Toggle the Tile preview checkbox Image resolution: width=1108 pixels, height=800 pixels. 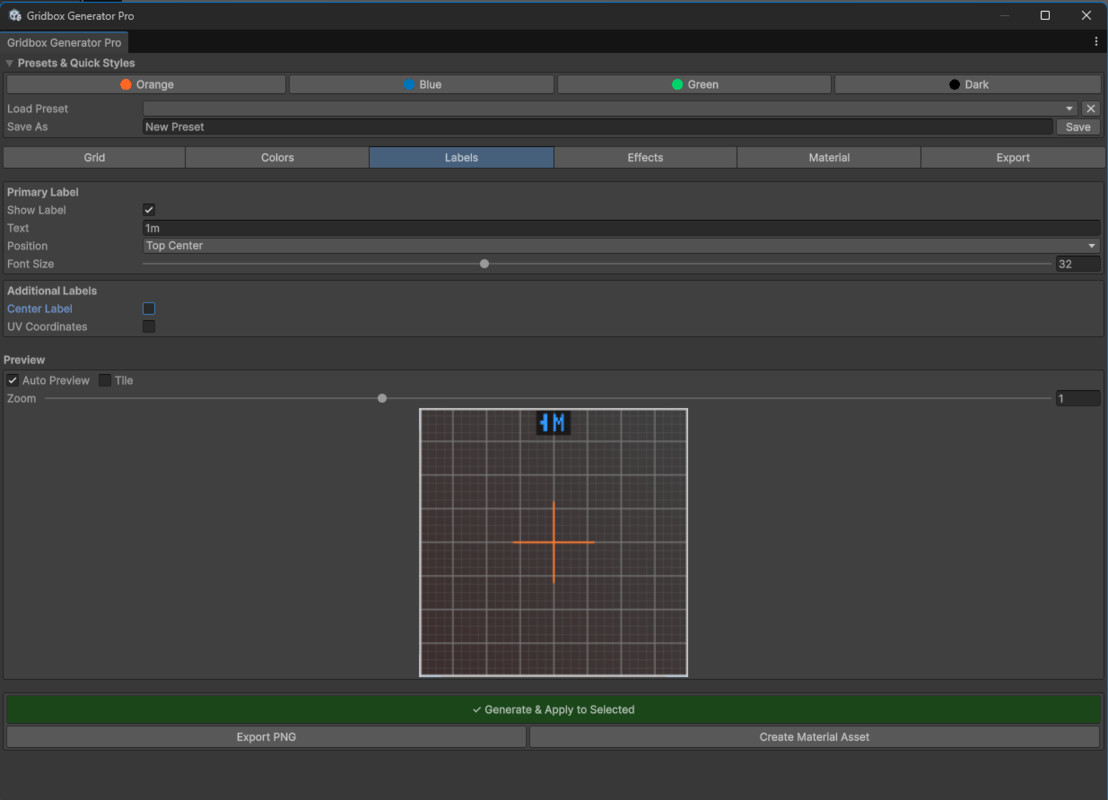click(104, 380)
